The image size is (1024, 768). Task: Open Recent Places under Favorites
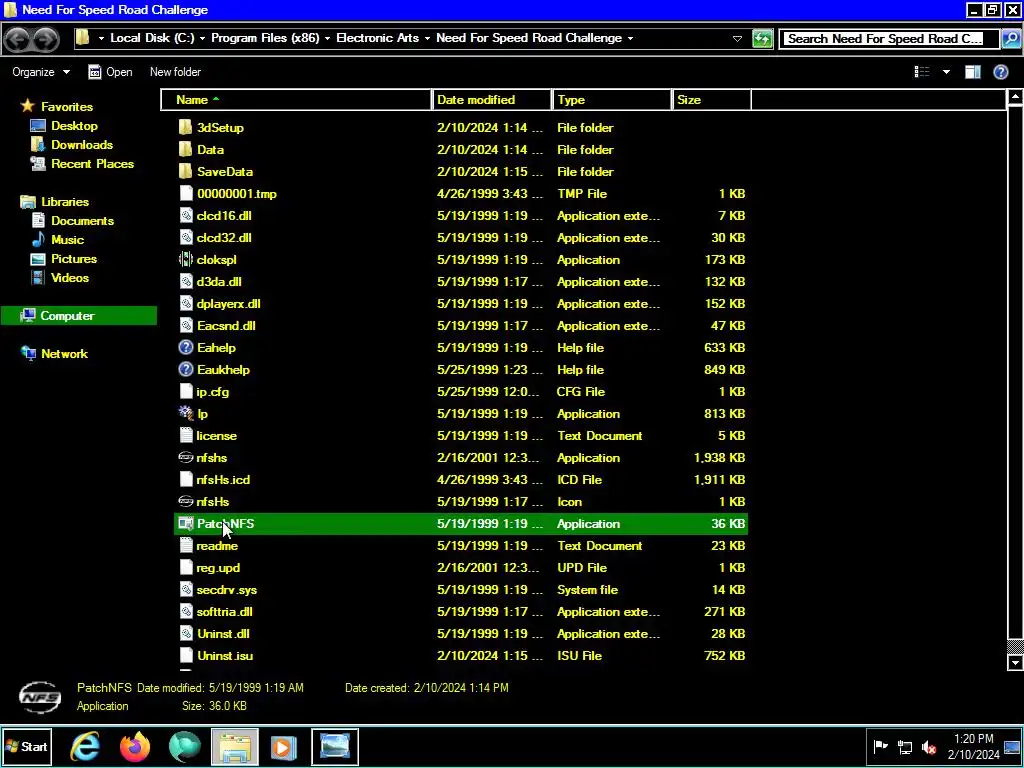coord(92,164)
